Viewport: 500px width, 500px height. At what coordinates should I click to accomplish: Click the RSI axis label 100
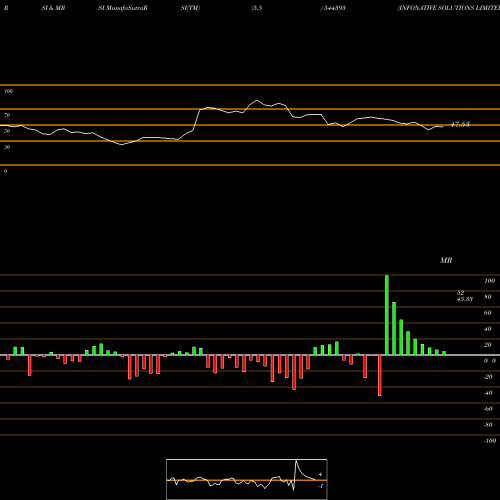[8, 91]
